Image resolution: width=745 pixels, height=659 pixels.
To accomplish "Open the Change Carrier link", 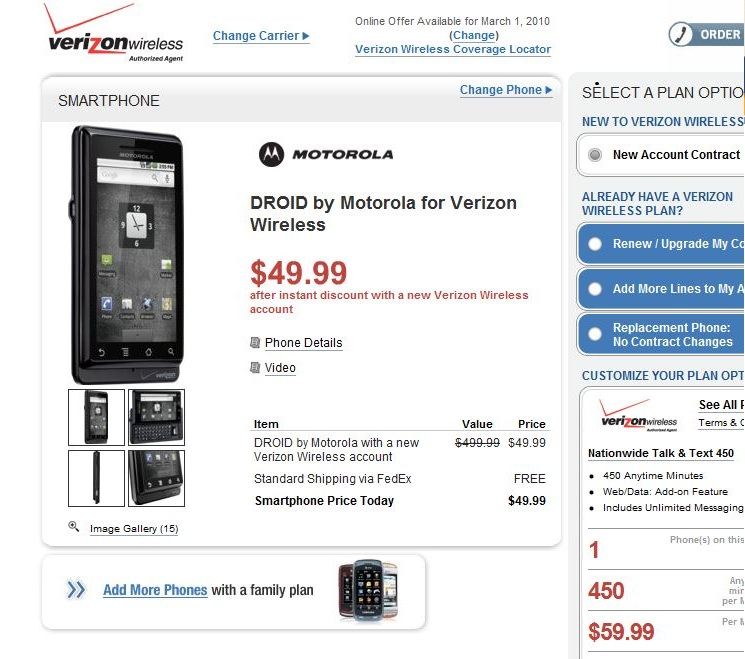I will [261, 37].
